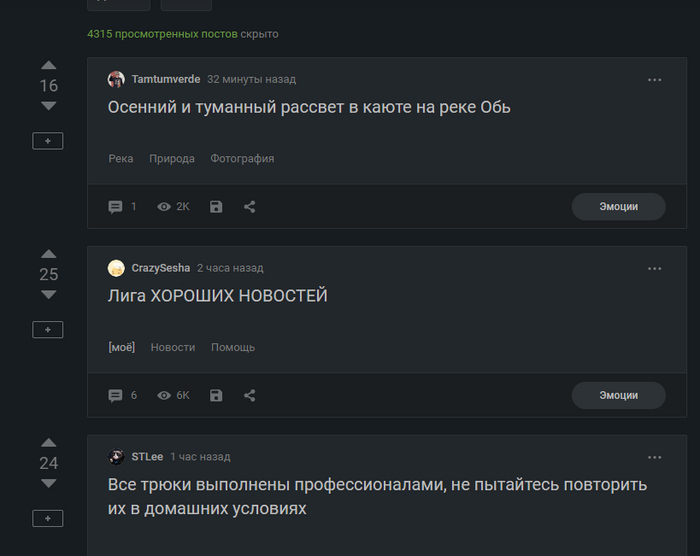Expand the STLee post with plus button

tap(48, 518)
